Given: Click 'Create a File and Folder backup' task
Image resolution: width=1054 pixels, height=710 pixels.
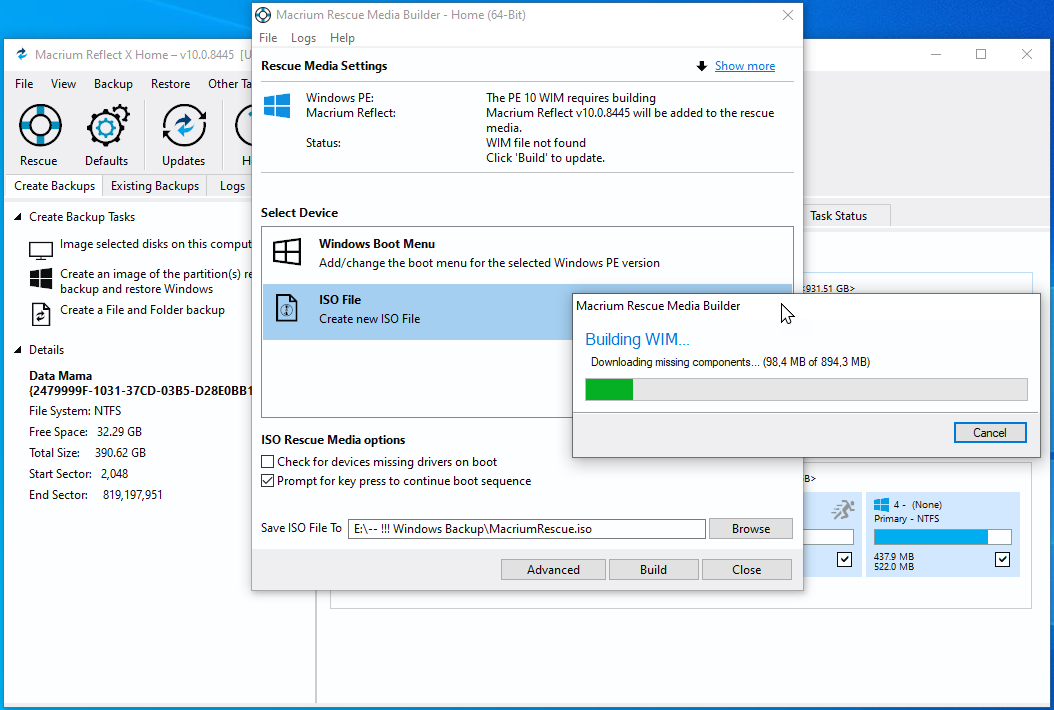Looking at the screenshot, I should click(143, 310).
